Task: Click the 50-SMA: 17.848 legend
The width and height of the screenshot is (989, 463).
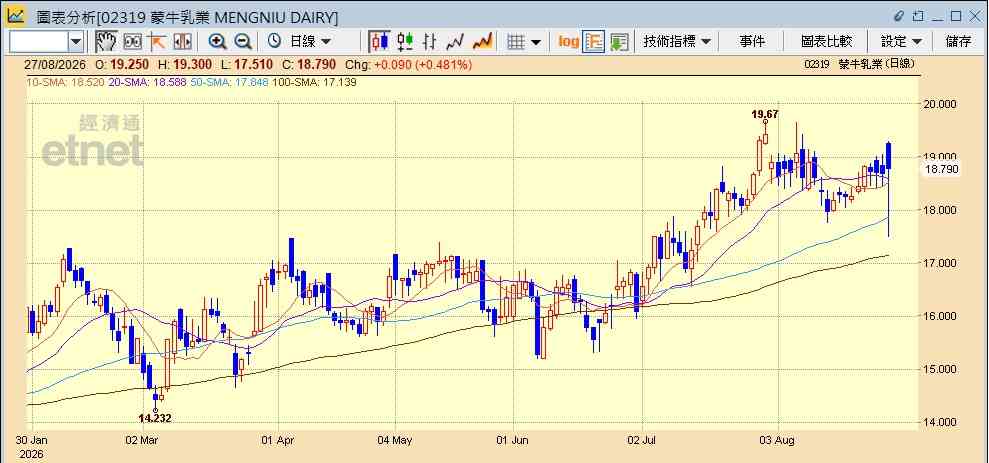Action: pyautogui.click(x=228, y=82)
